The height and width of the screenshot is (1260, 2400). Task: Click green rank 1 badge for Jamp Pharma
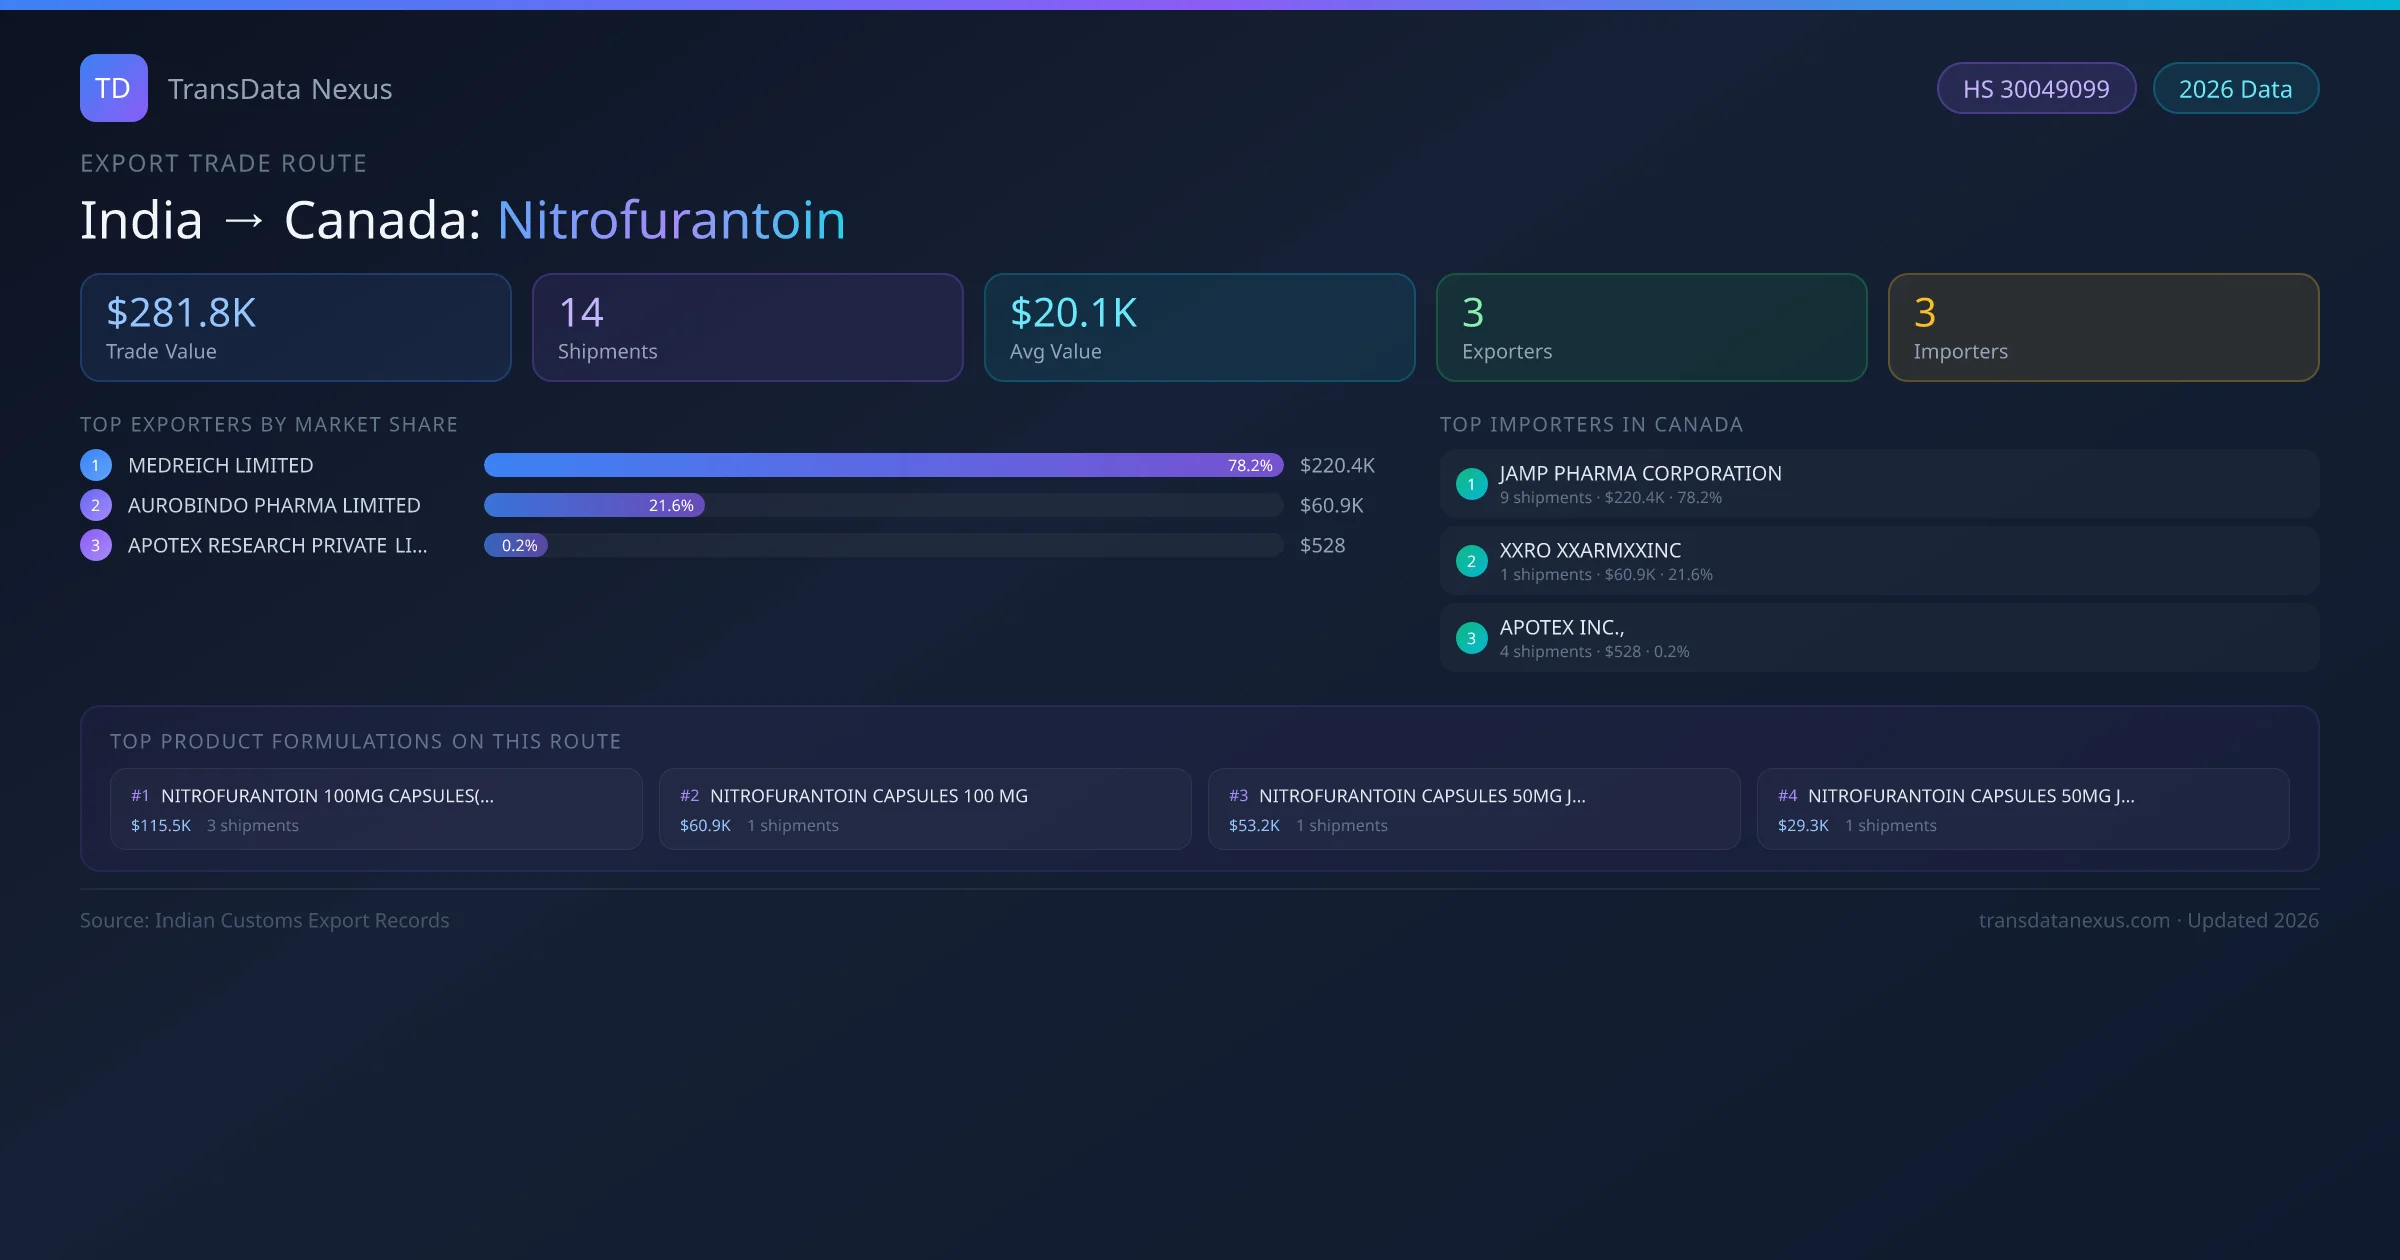tap(1471, 484)
